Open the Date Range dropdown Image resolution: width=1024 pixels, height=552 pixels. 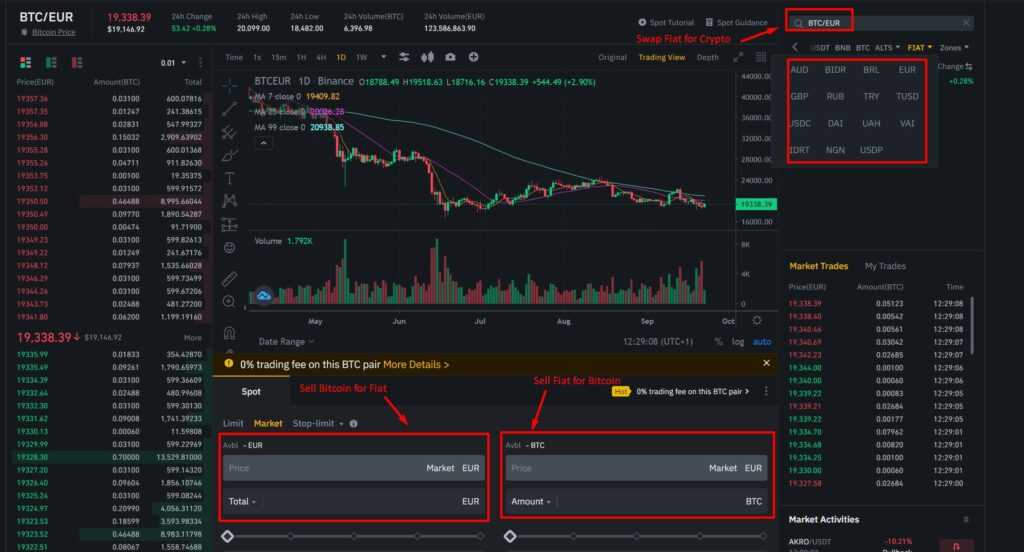click(x=290, y=341)
